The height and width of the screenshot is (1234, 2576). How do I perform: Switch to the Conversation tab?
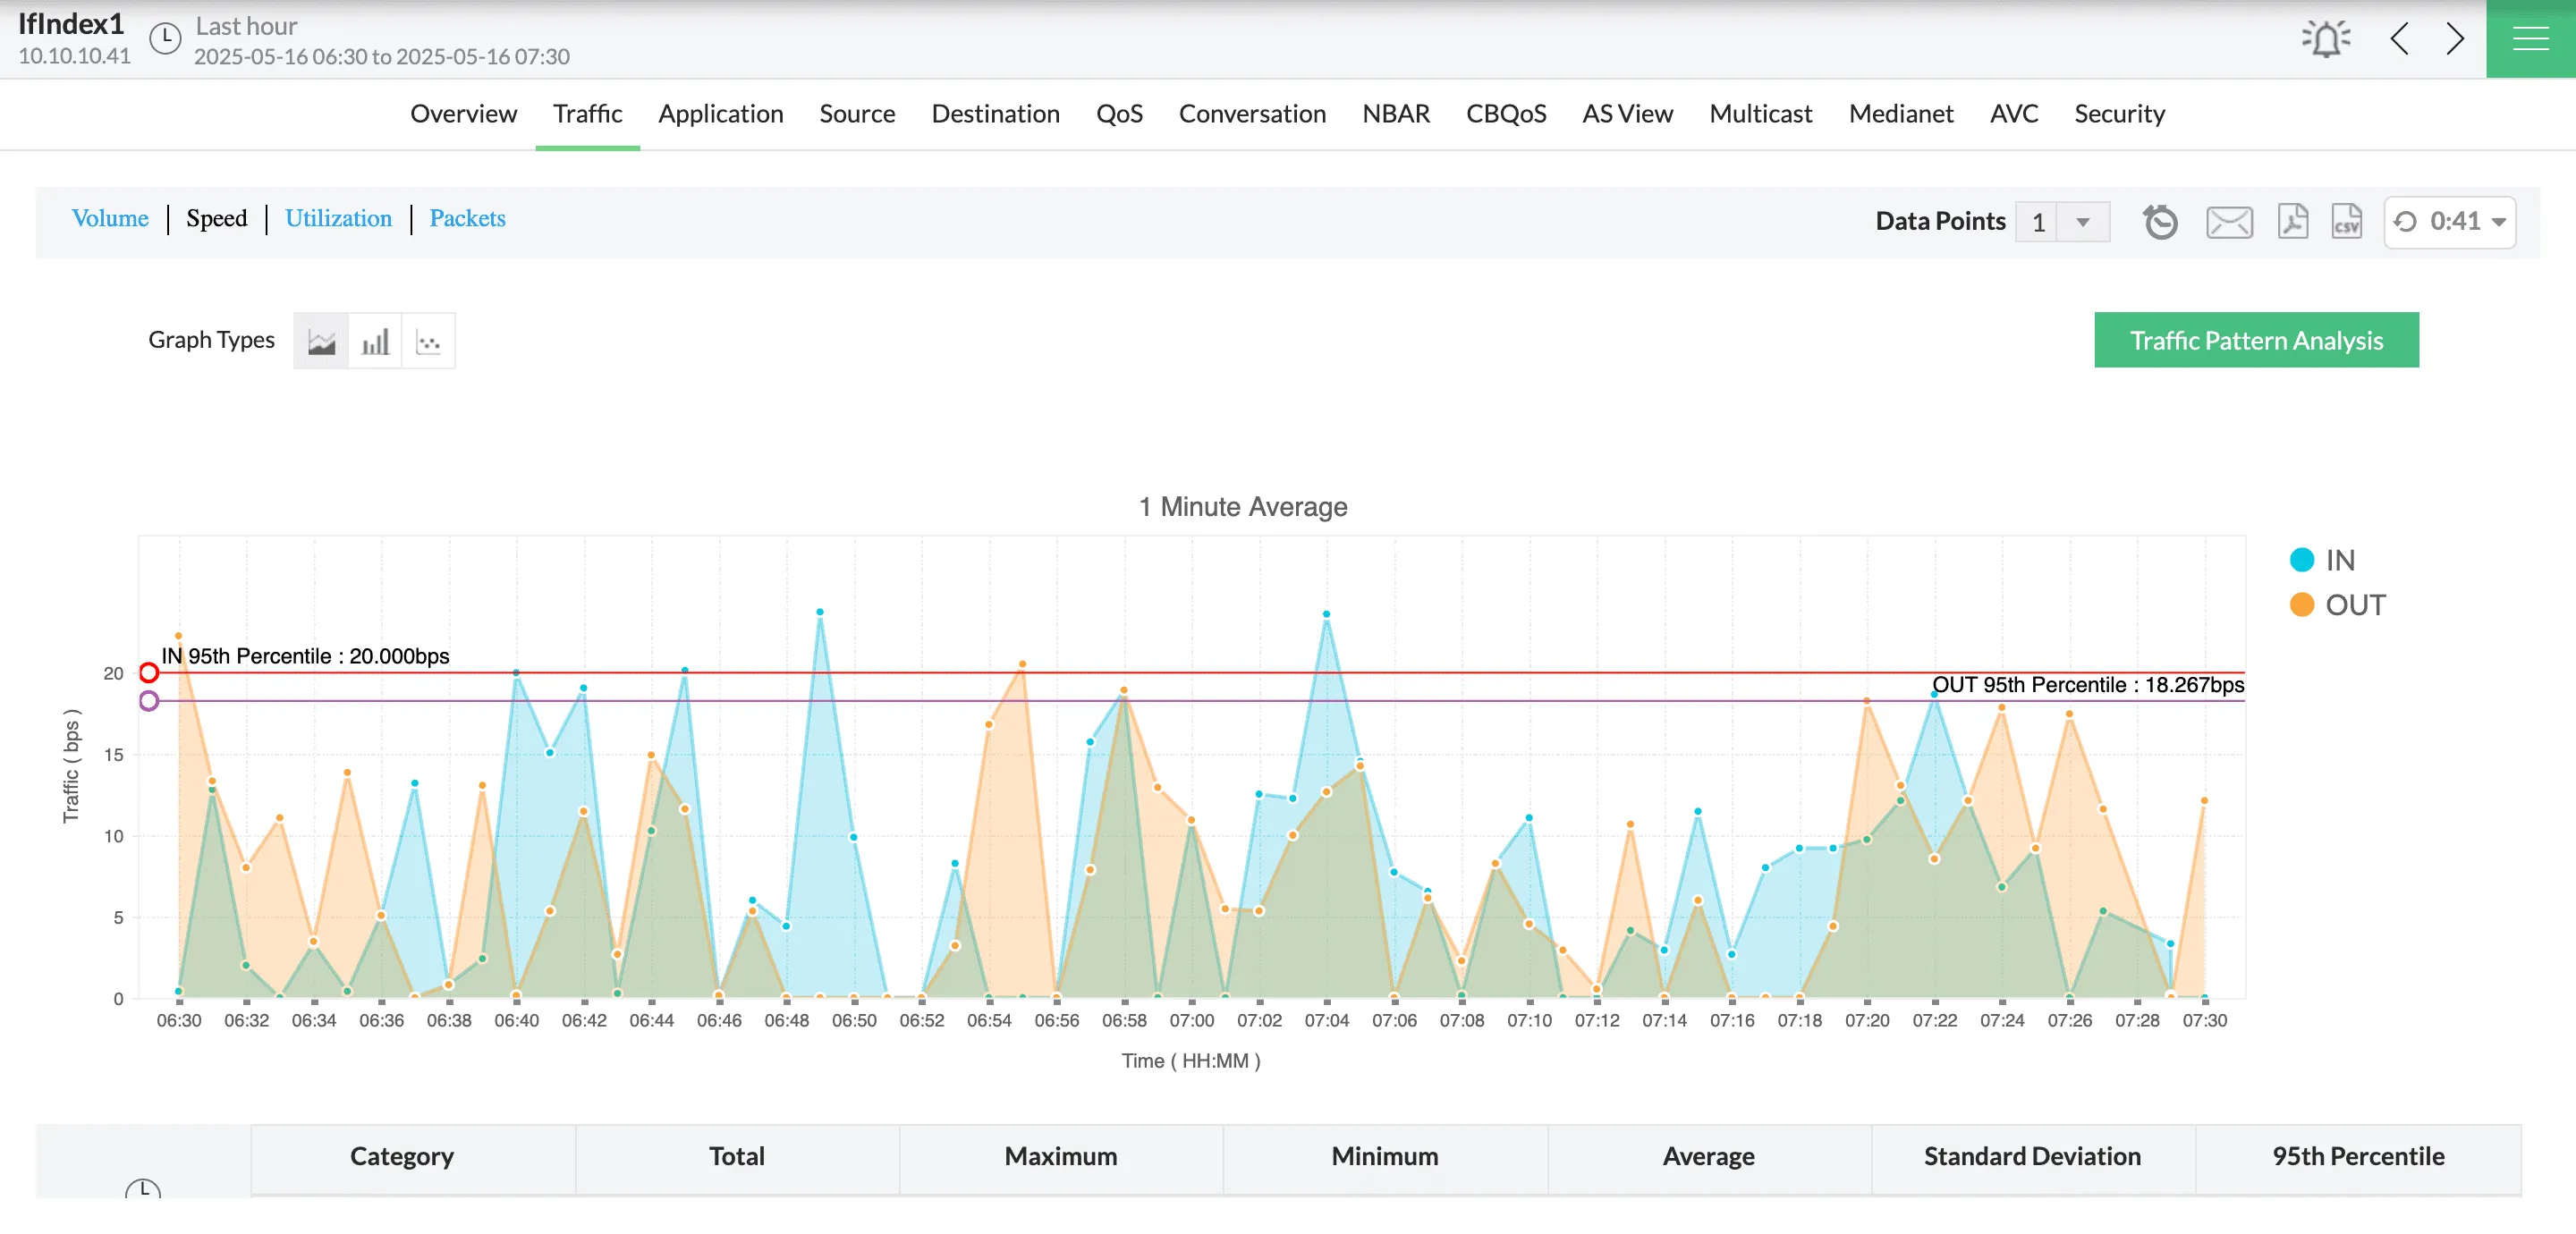[x=1252, y=114]
